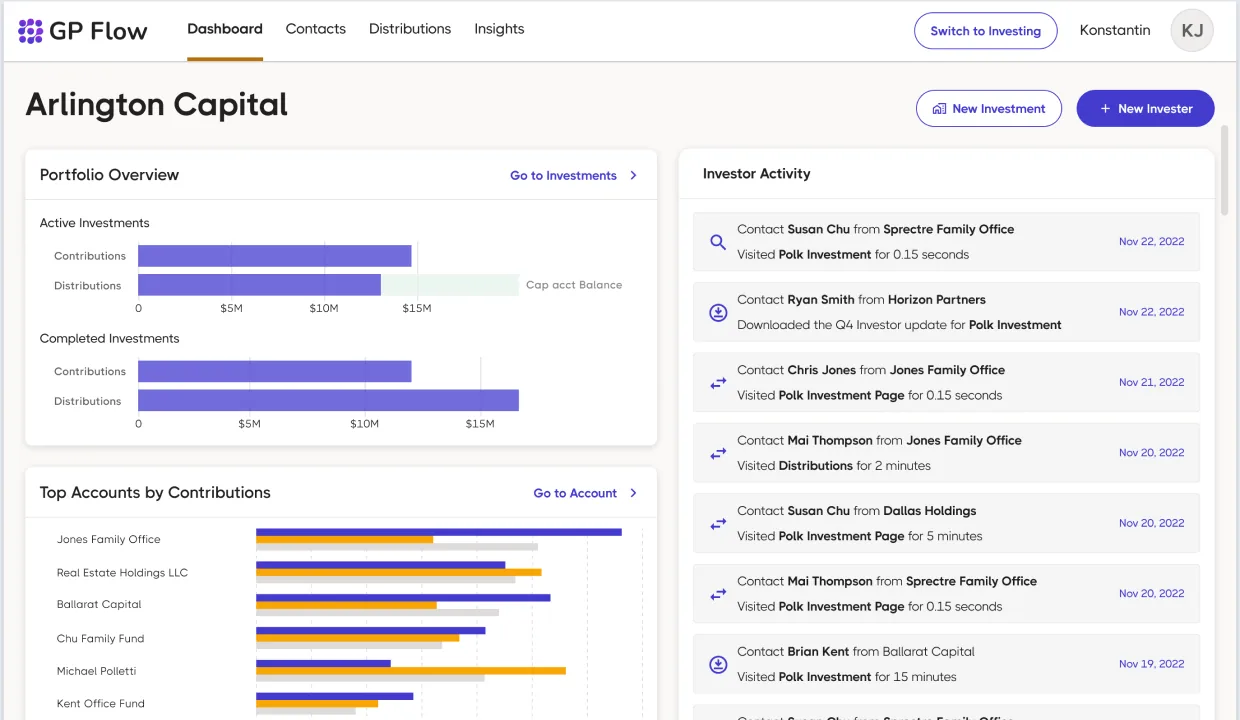
Task: Click the orange bar for Michael Polletti
Action: [411, 671]
